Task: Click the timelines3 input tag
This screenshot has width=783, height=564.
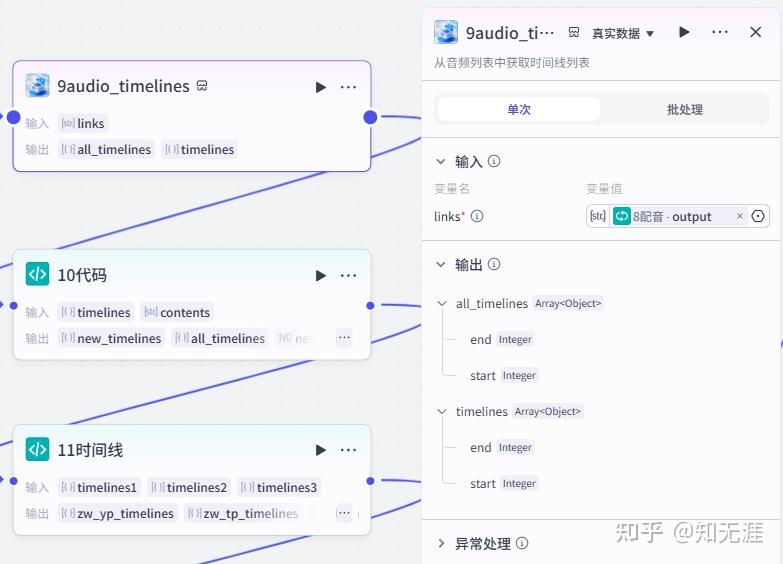Action: 279,487
